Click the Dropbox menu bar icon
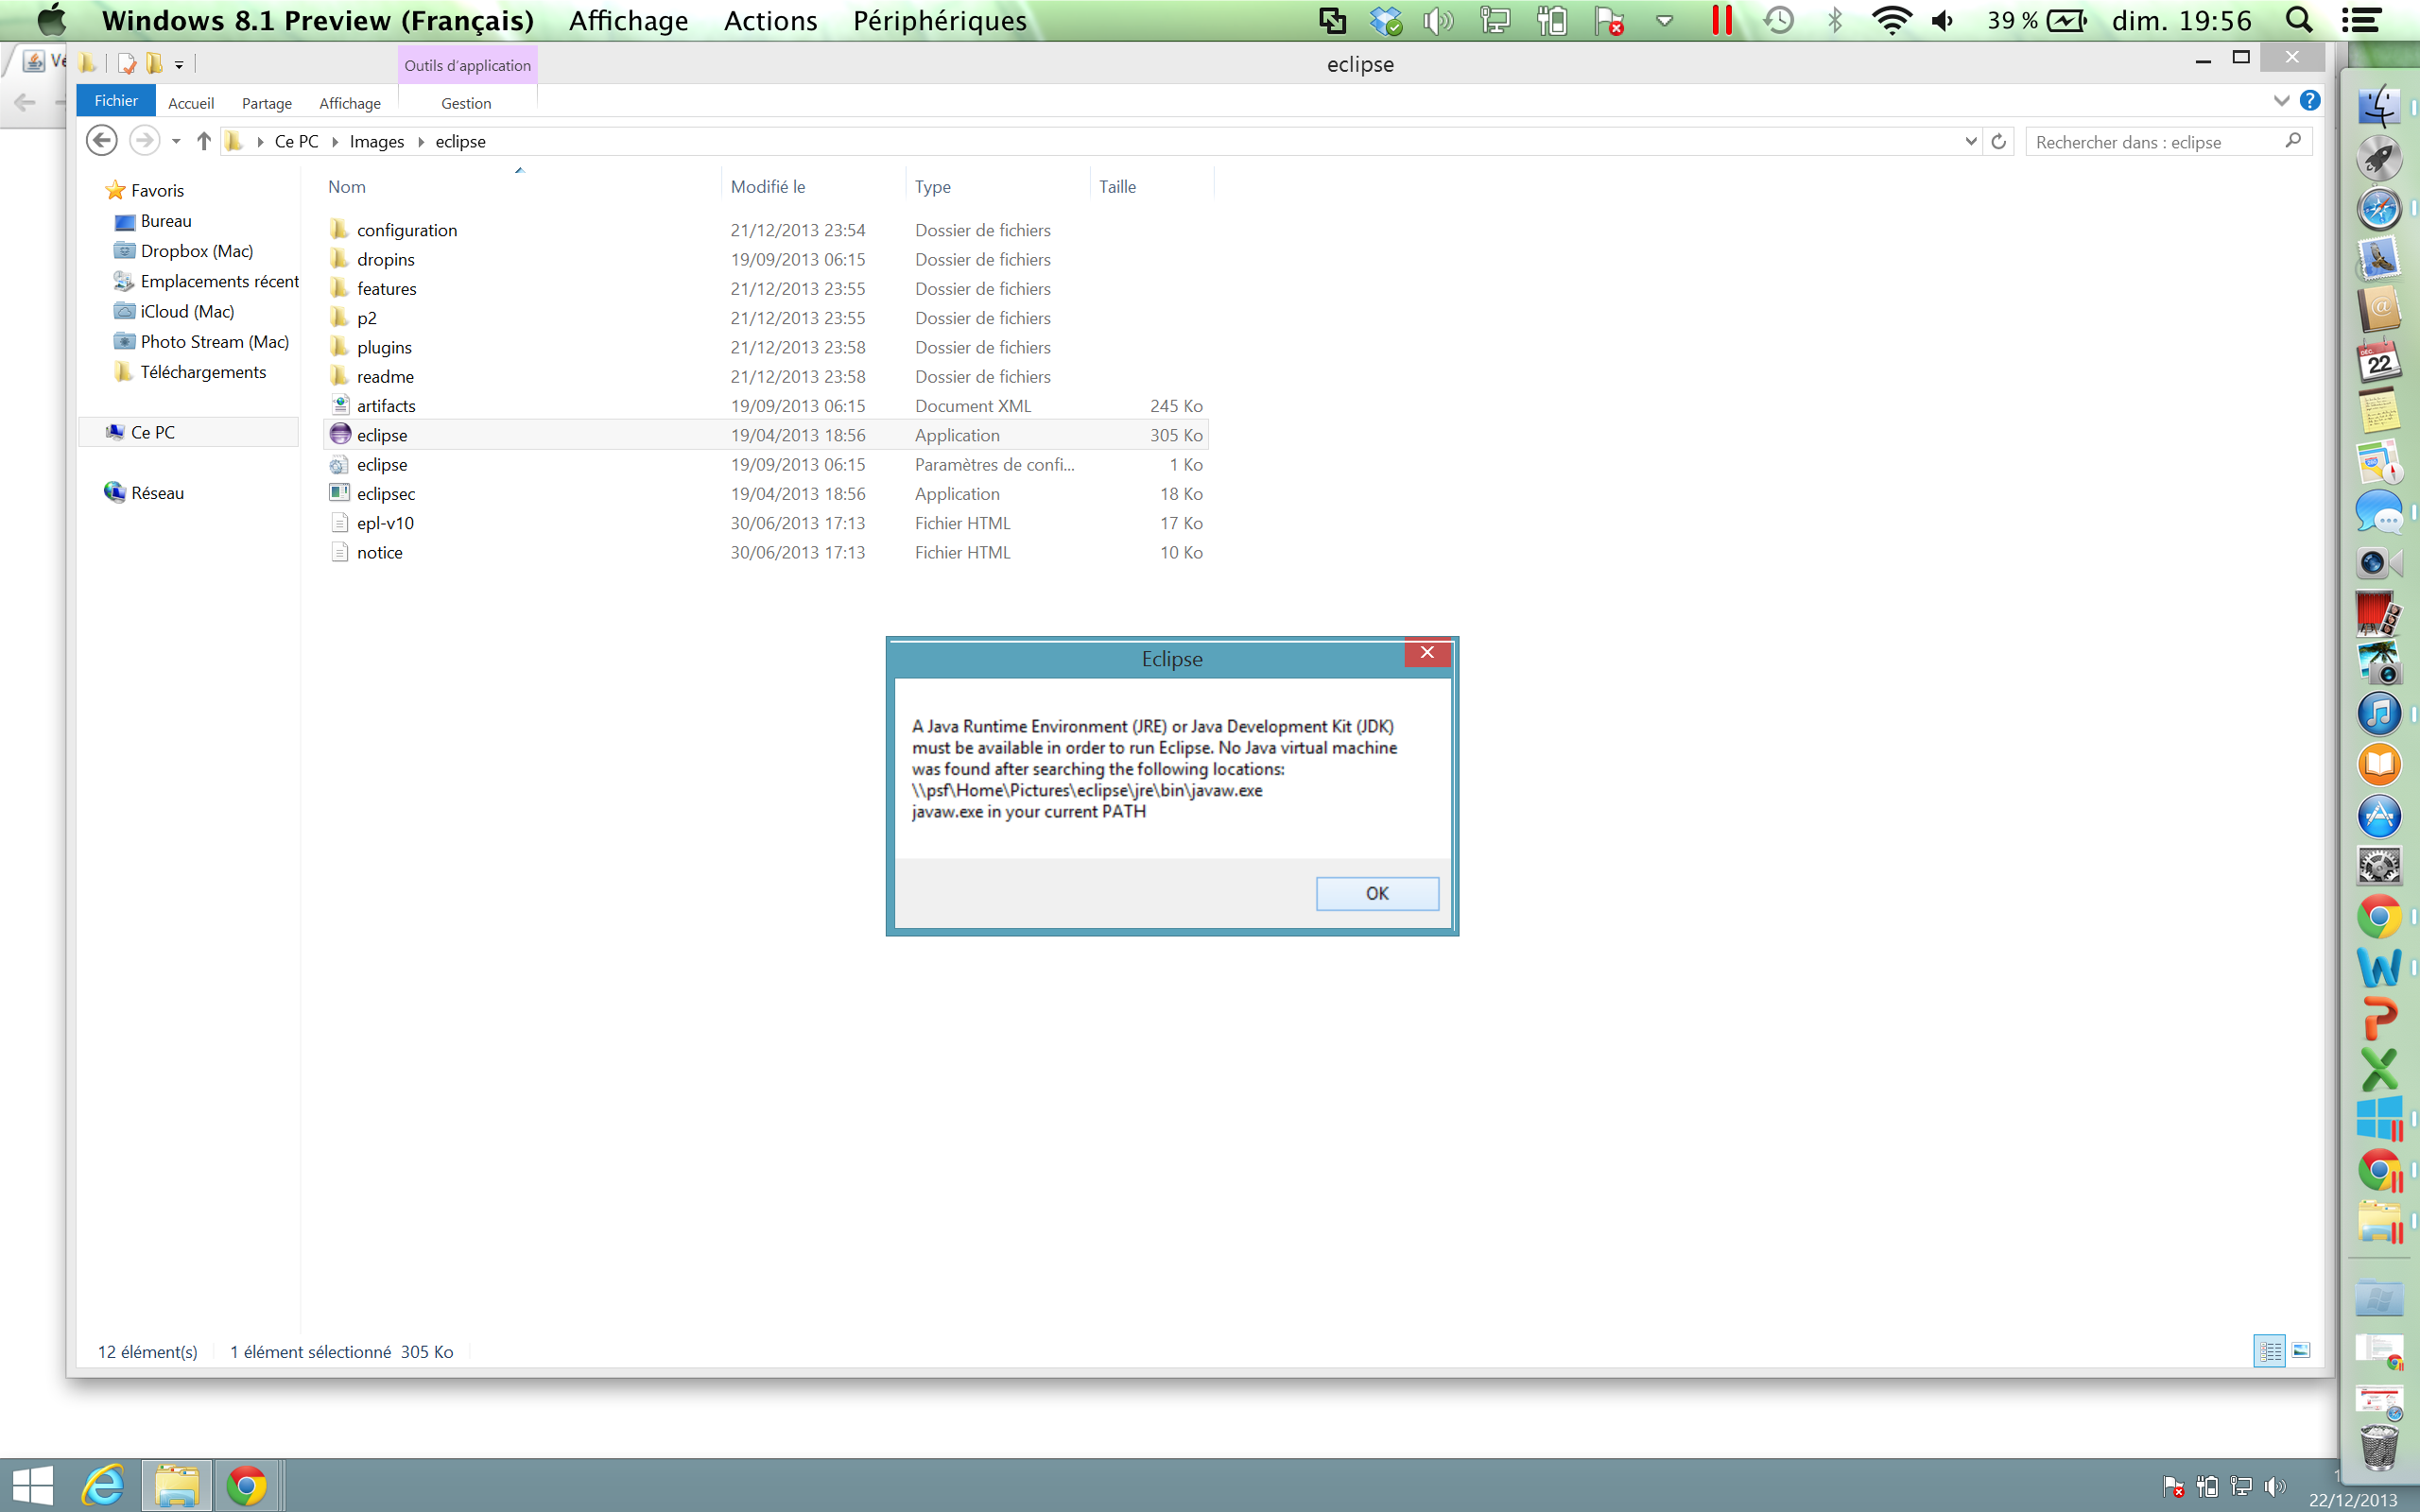2420x1512 pixels. pyautogui.click(x=1385, y=20)
